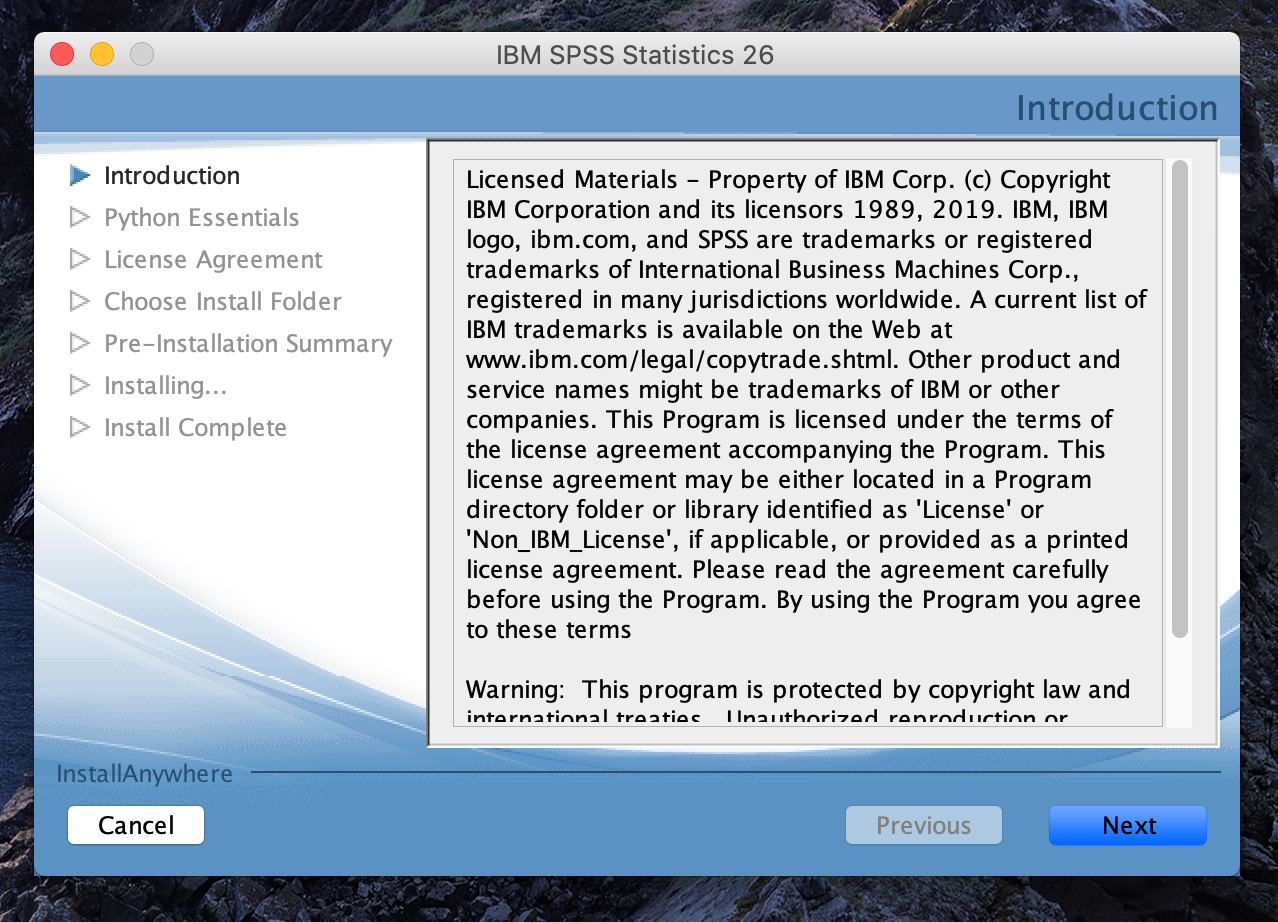Cancel the SPSS installation
Screen dimensions: 1278x922
coord(136,826)
